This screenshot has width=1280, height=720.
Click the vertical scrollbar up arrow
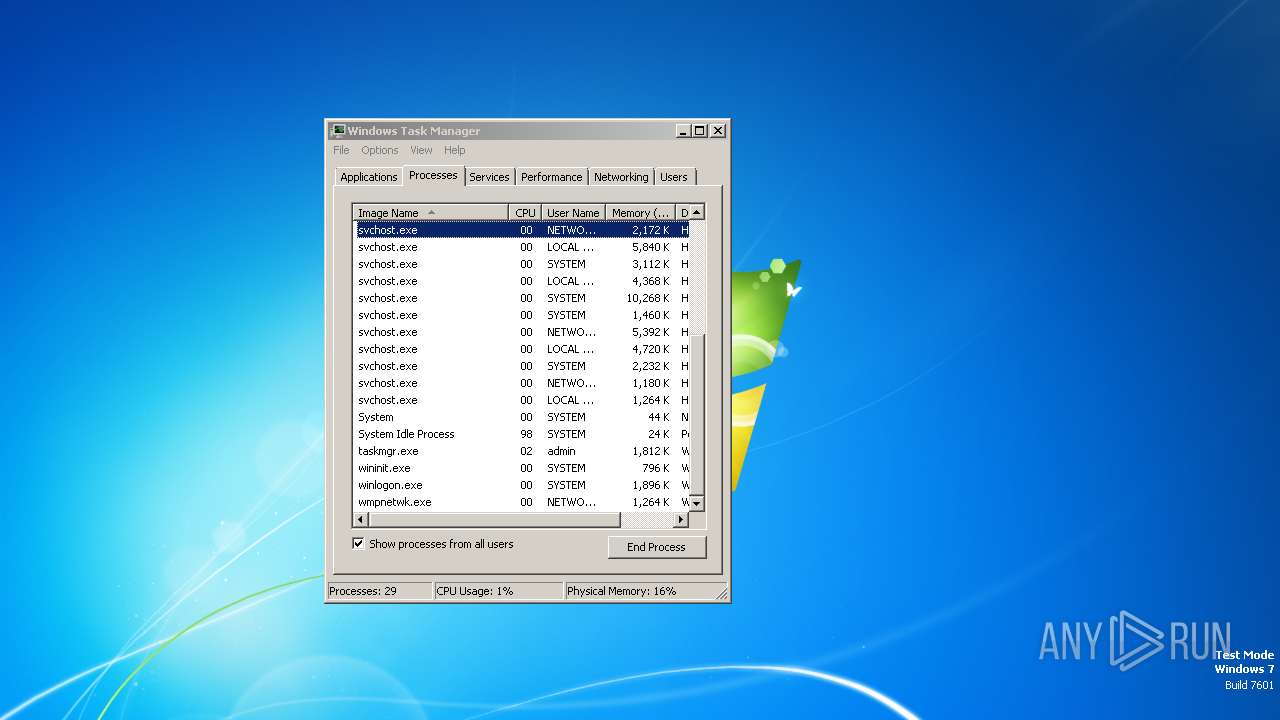697,212
